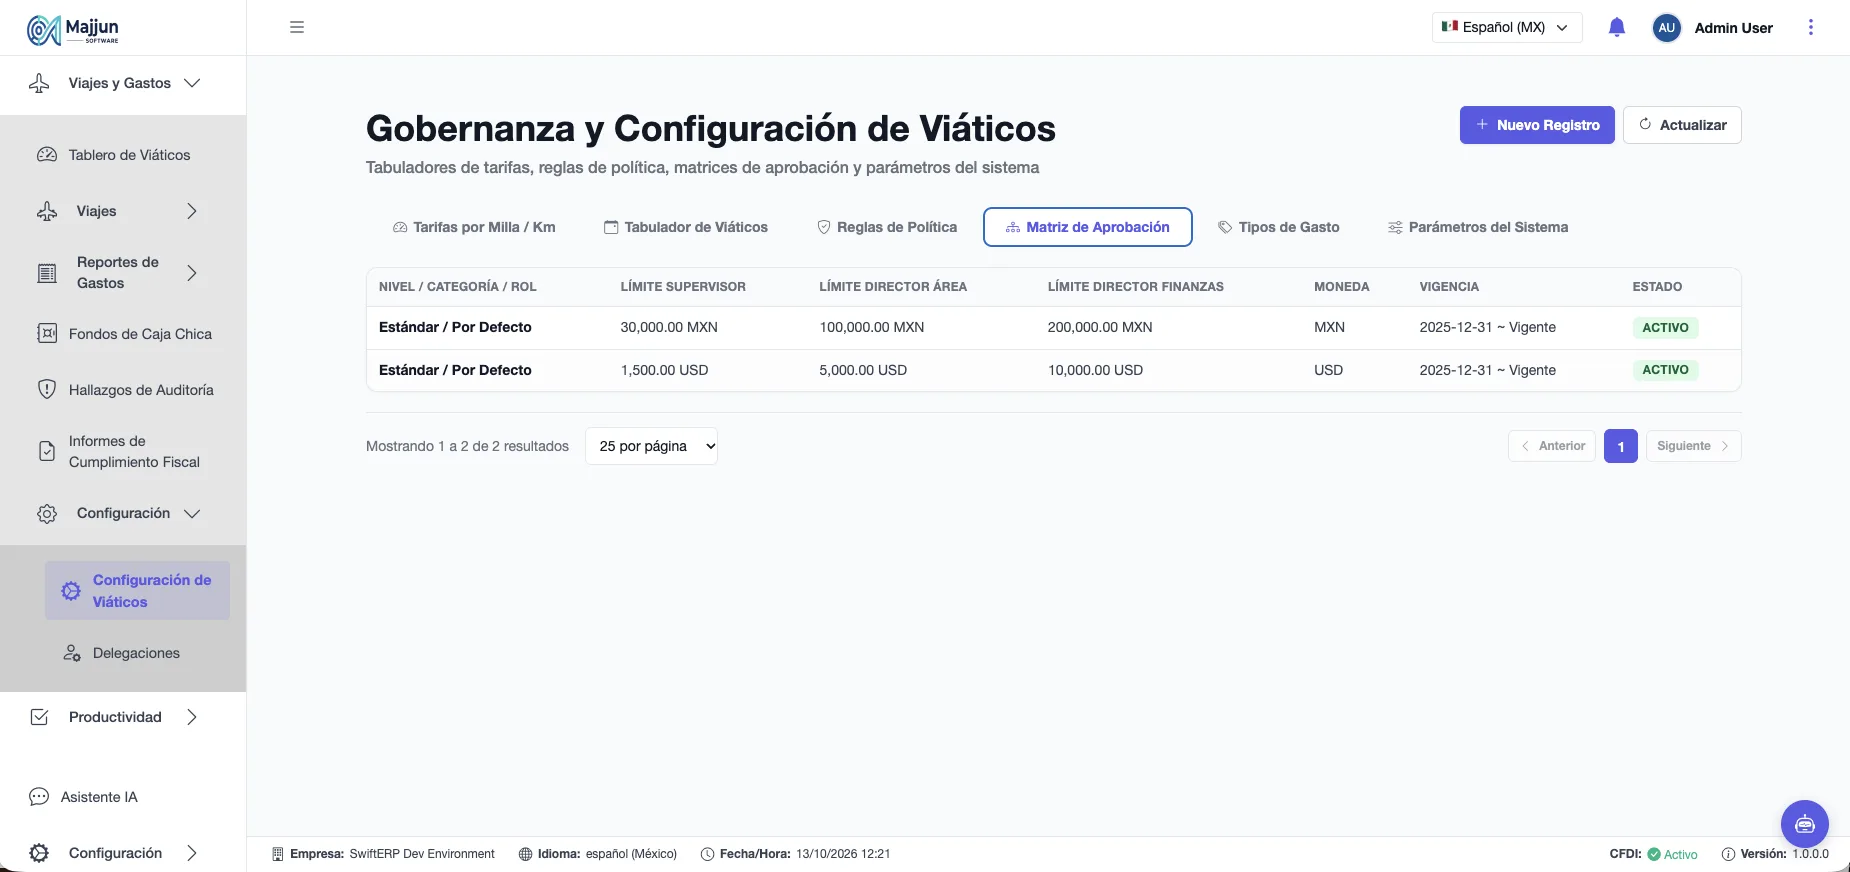Switch to the Tabulador de Viáticos tab

(x=686, y=227)
